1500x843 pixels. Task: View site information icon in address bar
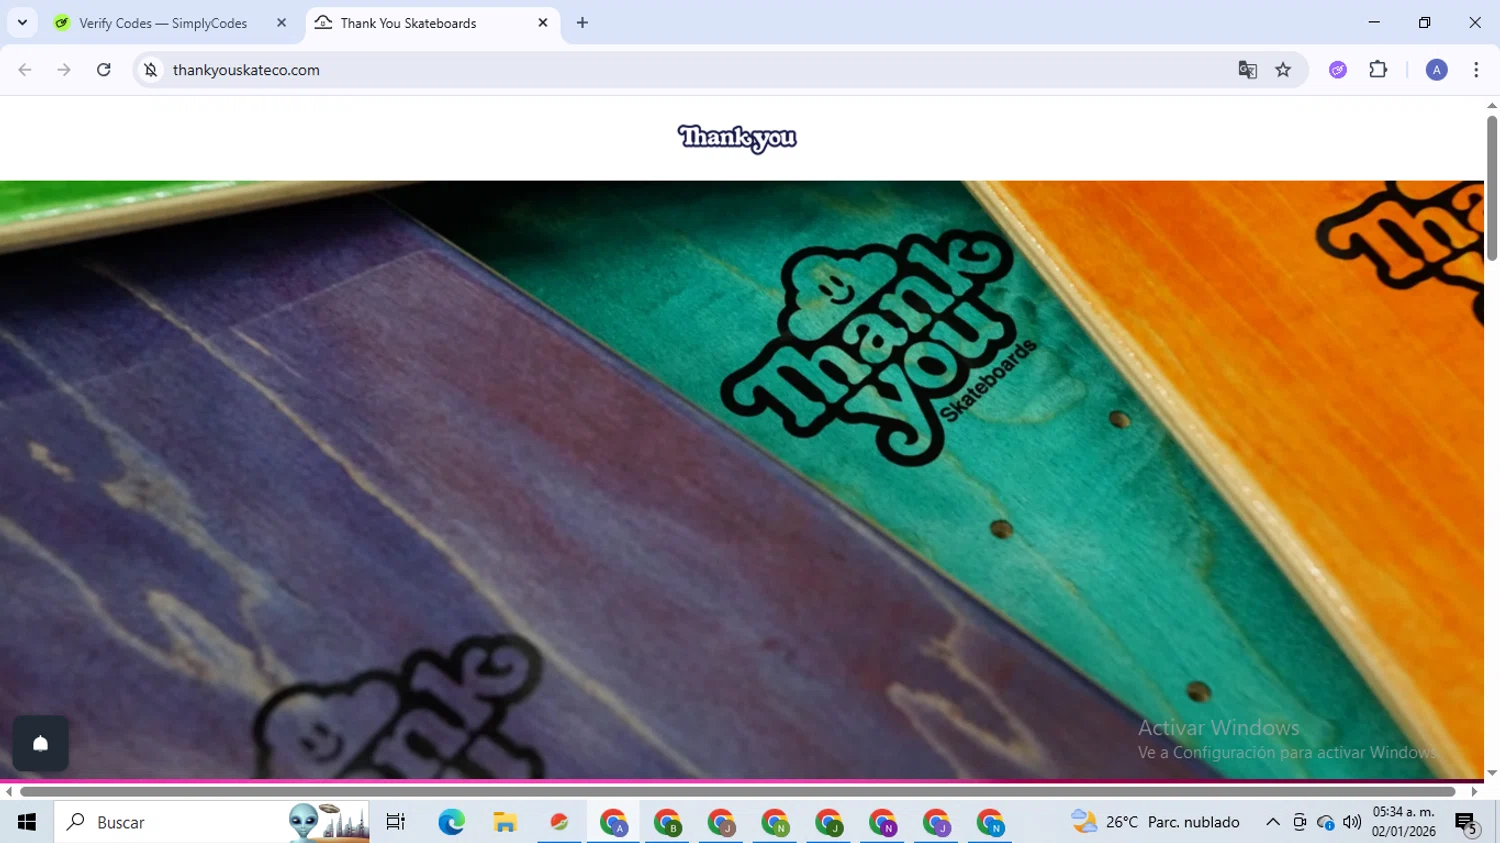[x=151, y=70]
